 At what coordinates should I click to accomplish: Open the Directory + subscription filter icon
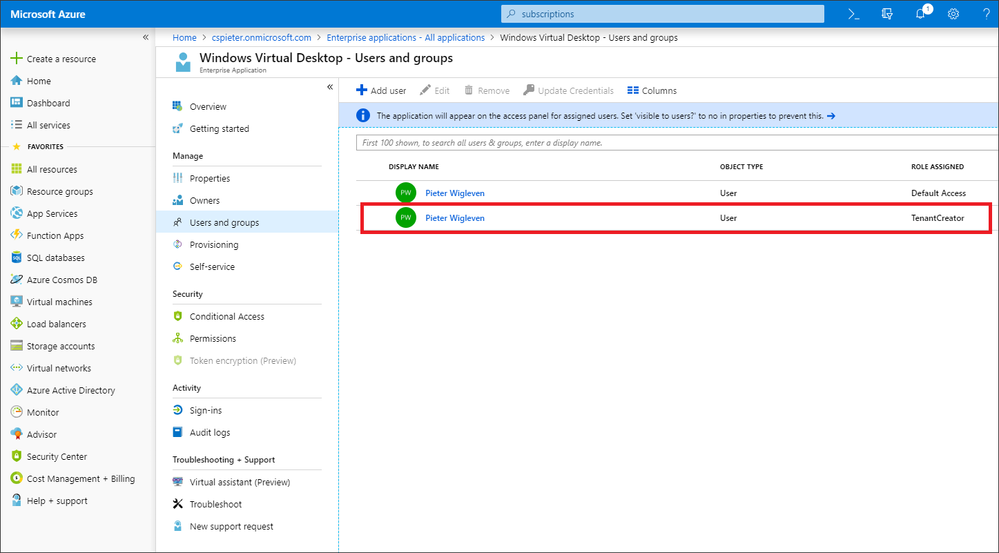[x=887, y=14]
